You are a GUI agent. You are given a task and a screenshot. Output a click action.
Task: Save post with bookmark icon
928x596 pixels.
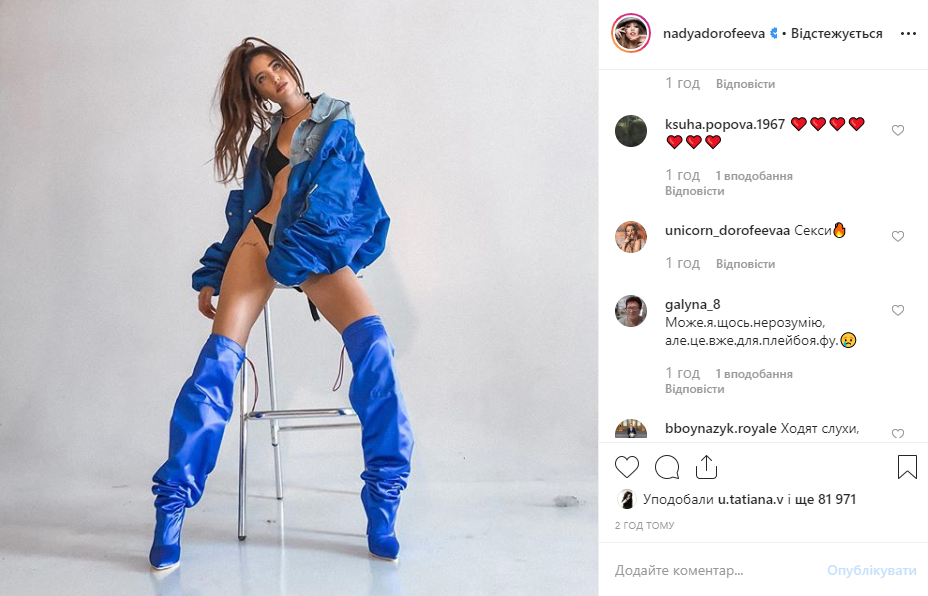pos(907,467)
